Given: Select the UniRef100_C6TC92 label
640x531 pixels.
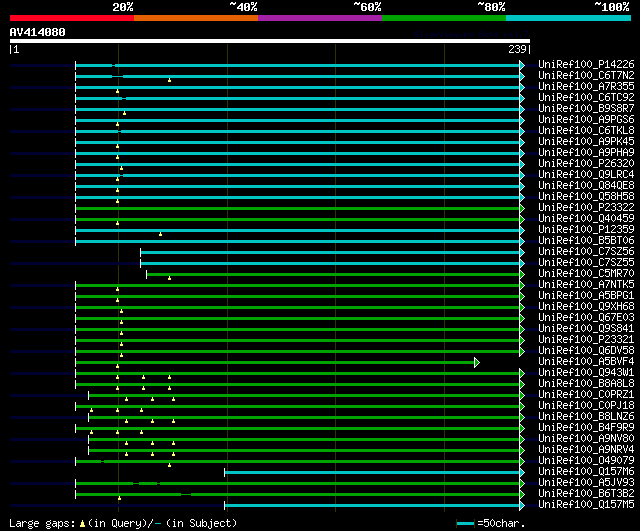Looking at the screenshot, I should pos(586,98).
